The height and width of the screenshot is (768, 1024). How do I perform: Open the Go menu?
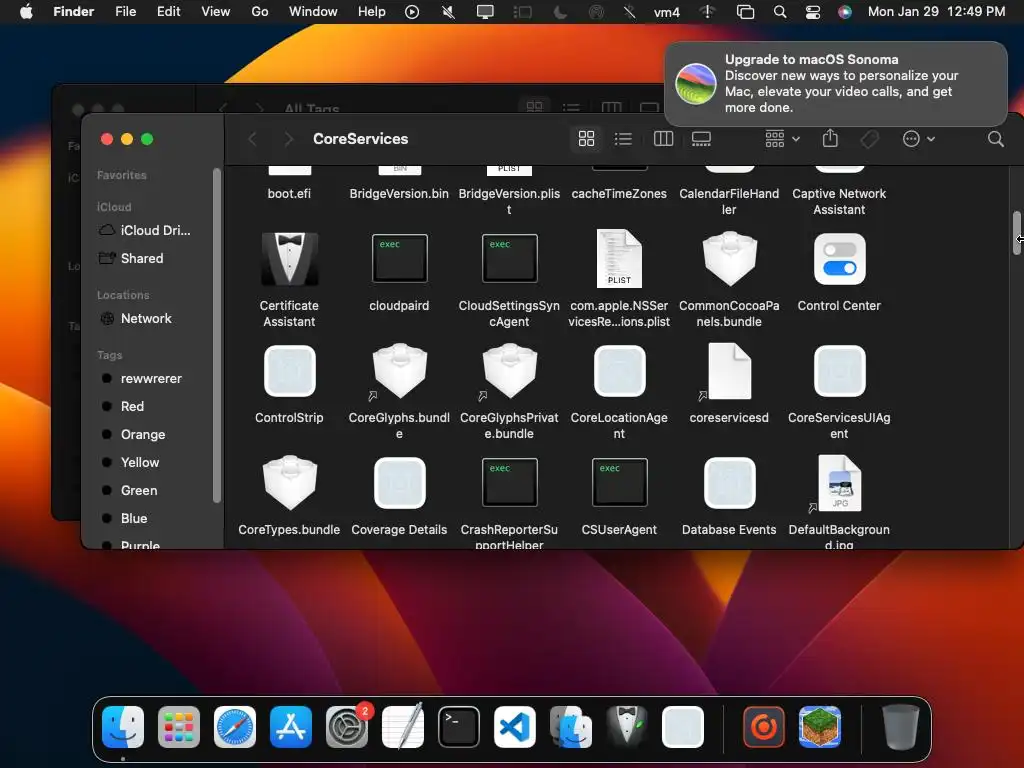[260, 12]
